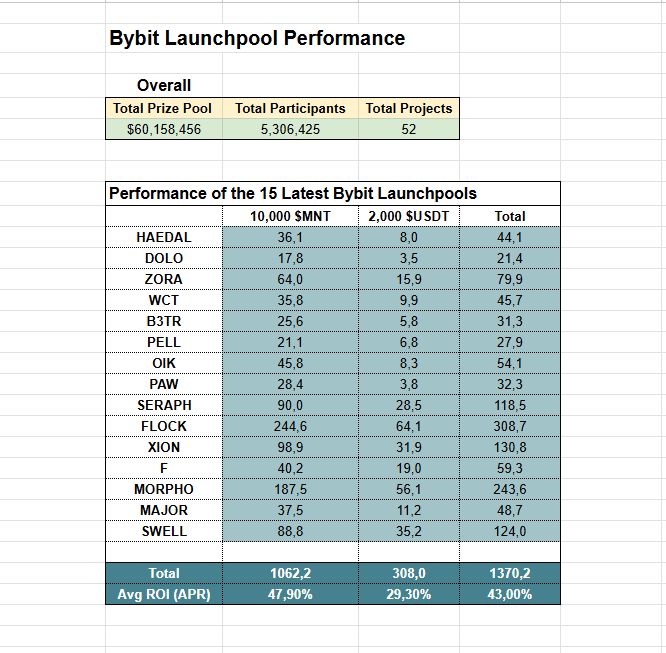
Task: Click the USDT average ROI 29,30%
Action: coord(409,594)
